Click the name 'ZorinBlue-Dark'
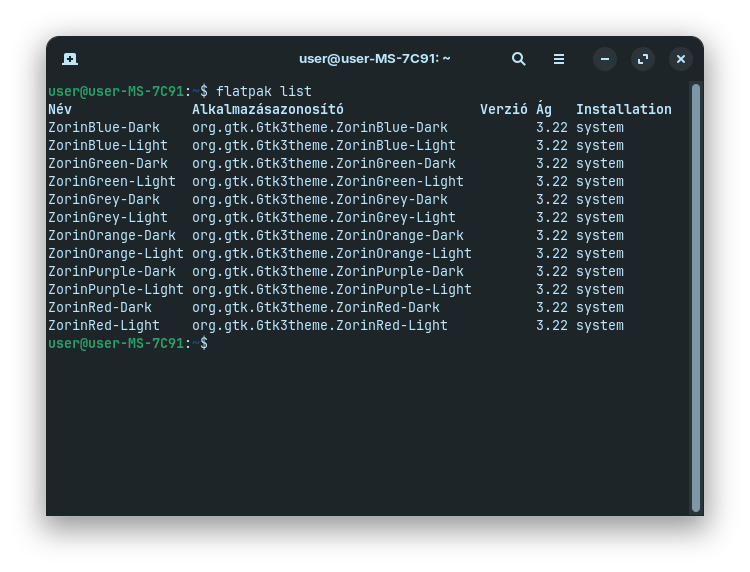This screenshot has height=572, width=750. pyautogui.click(x=104, y=127)
